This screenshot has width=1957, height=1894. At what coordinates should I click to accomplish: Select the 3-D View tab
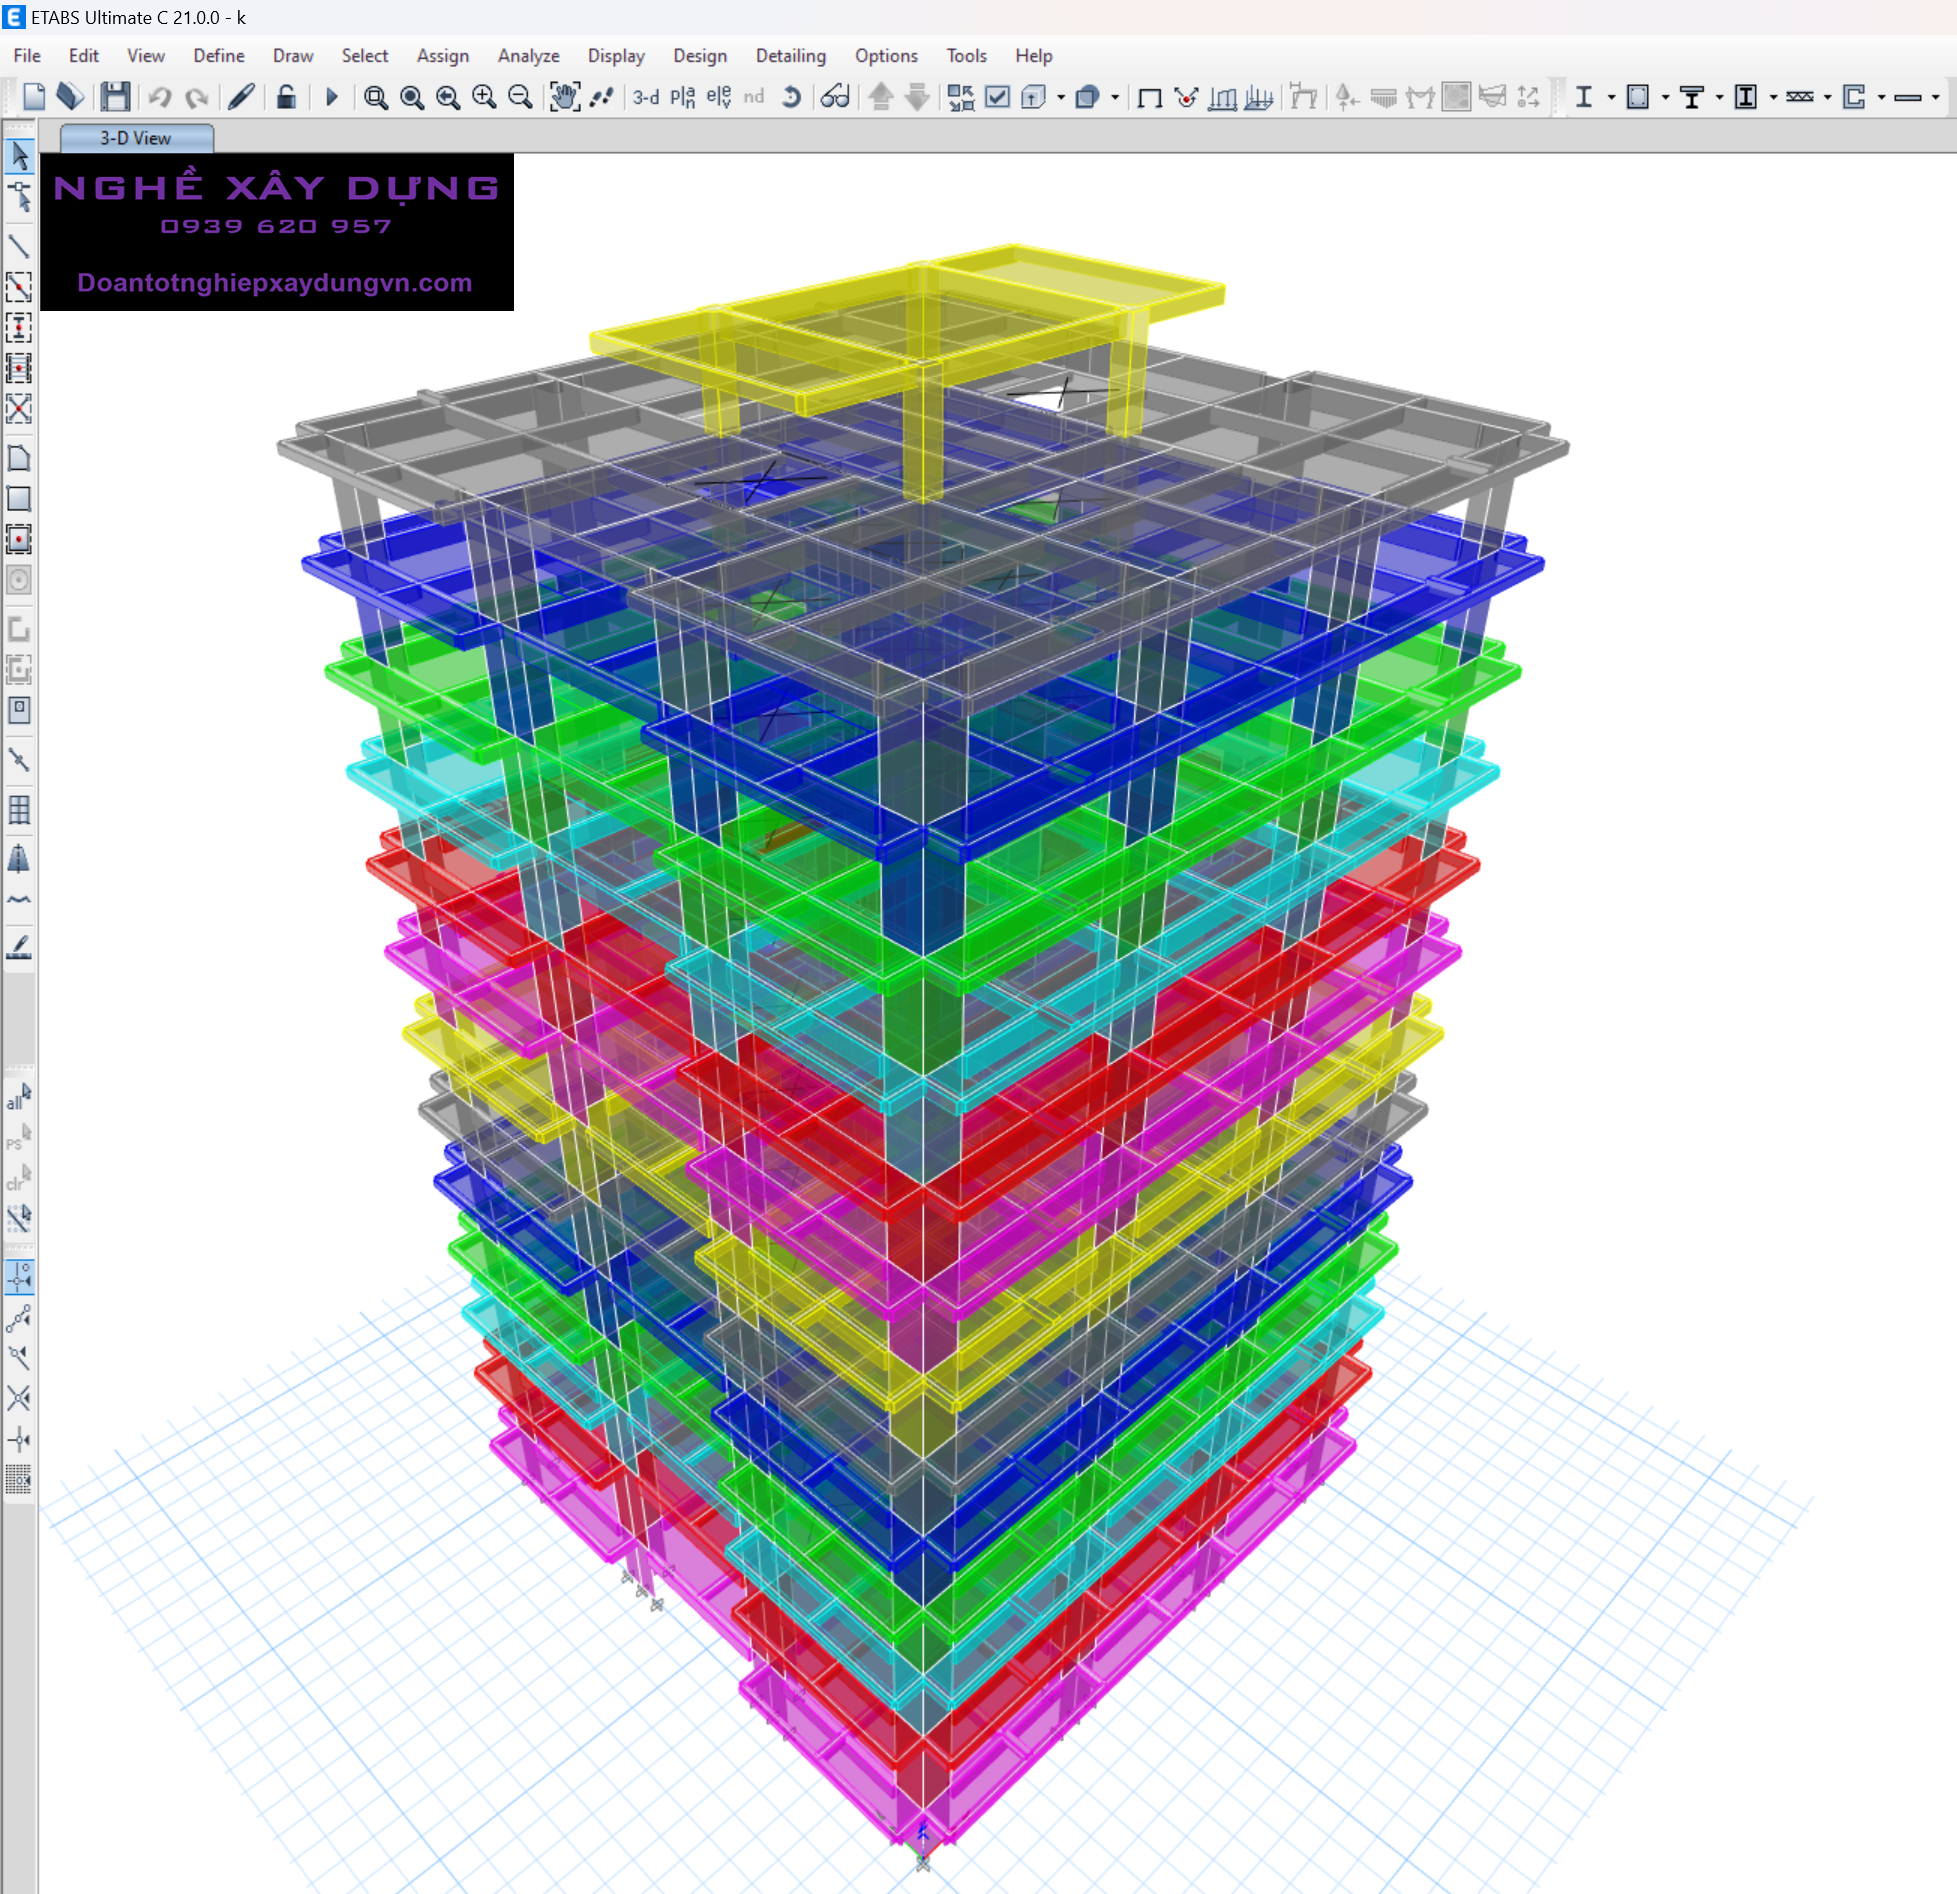tap(136, 138)
